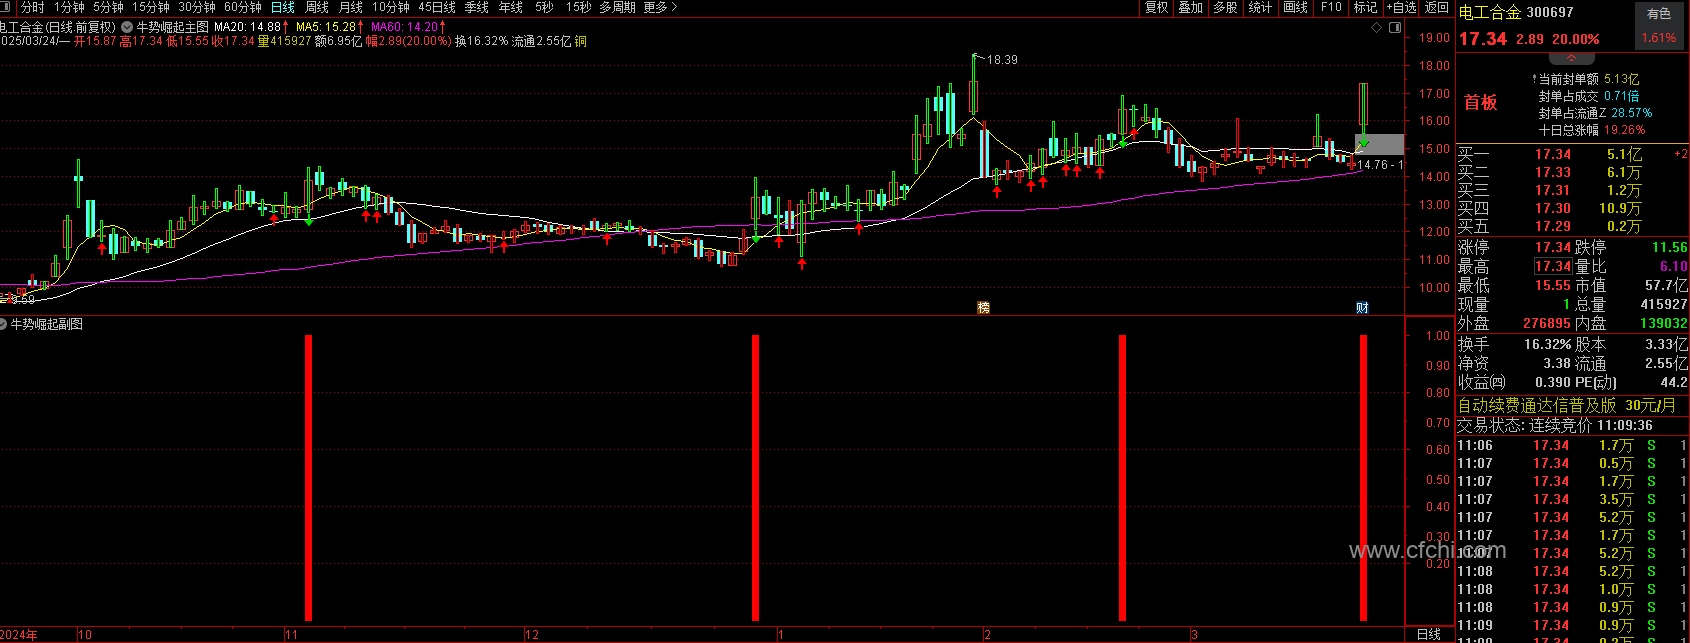The image size is (1690, 643).
Task: Click the 11:06 trade tick row
Action: 1572,445
